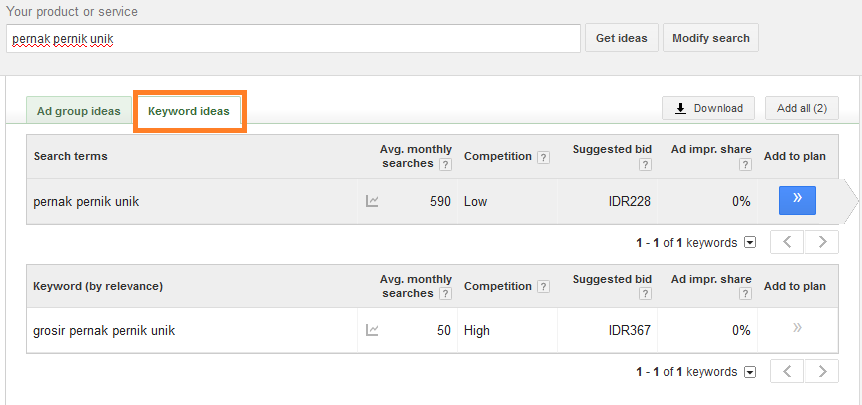
Task: Click help icon beside Avg. monthly searches in Search terms table
Action: (x=446, y=164)
